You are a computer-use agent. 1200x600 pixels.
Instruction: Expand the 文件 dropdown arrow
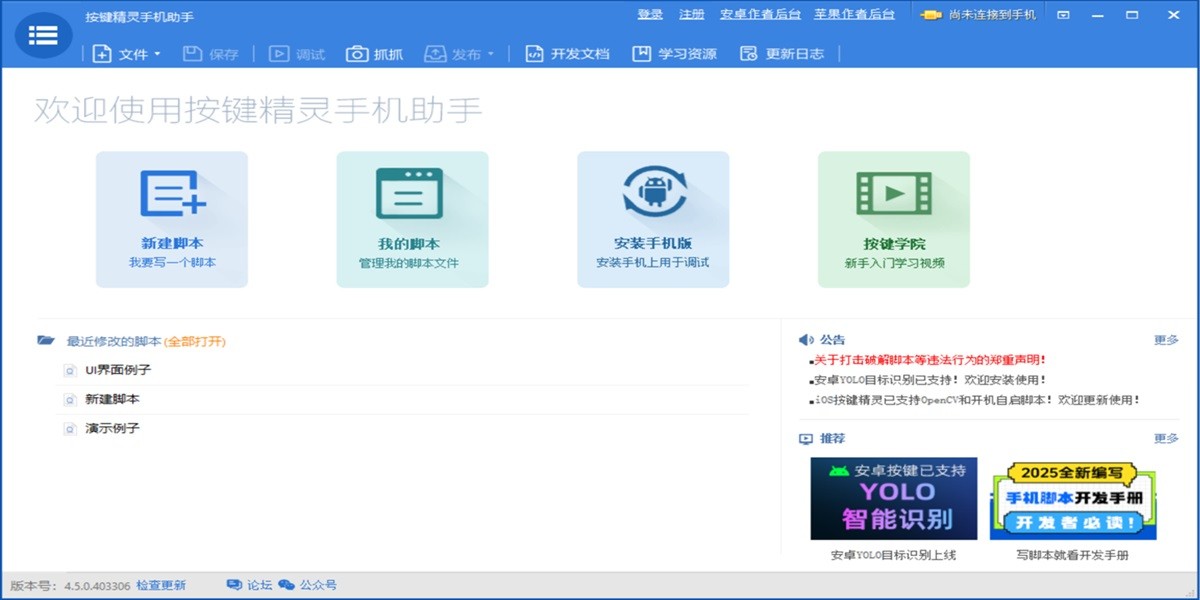pyautogui.click(x=158, y=55)
